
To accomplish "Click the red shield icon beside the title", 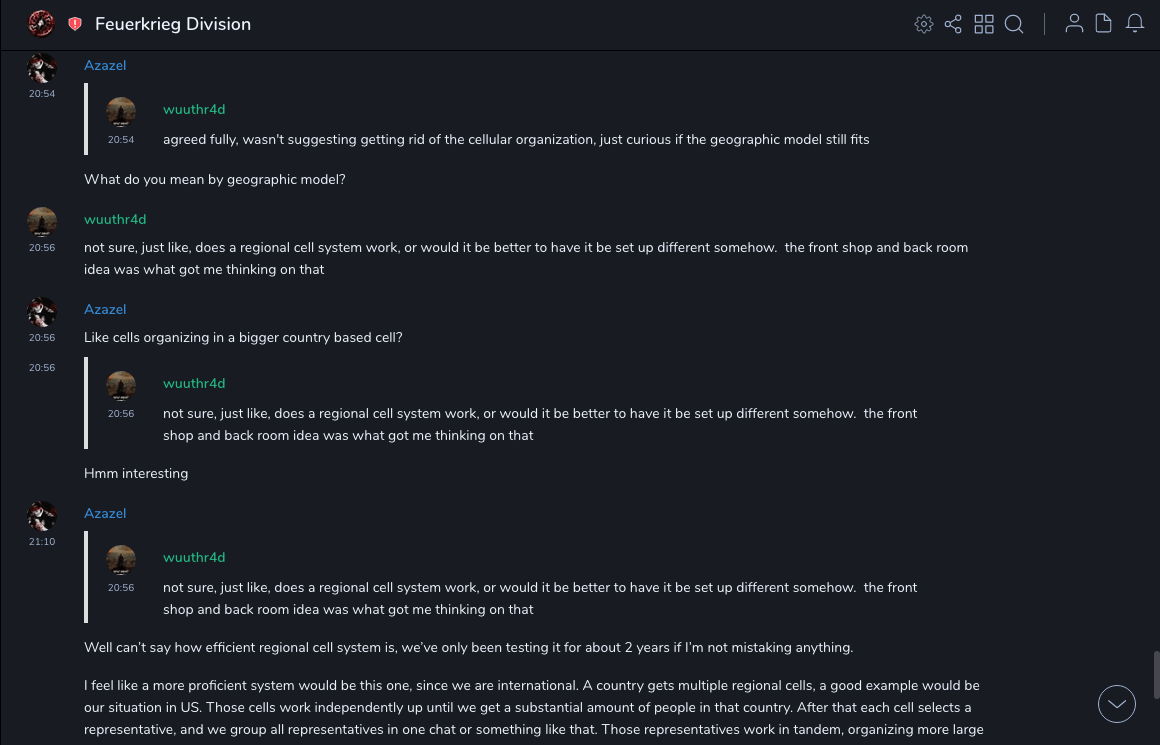I will pos(75,24).
